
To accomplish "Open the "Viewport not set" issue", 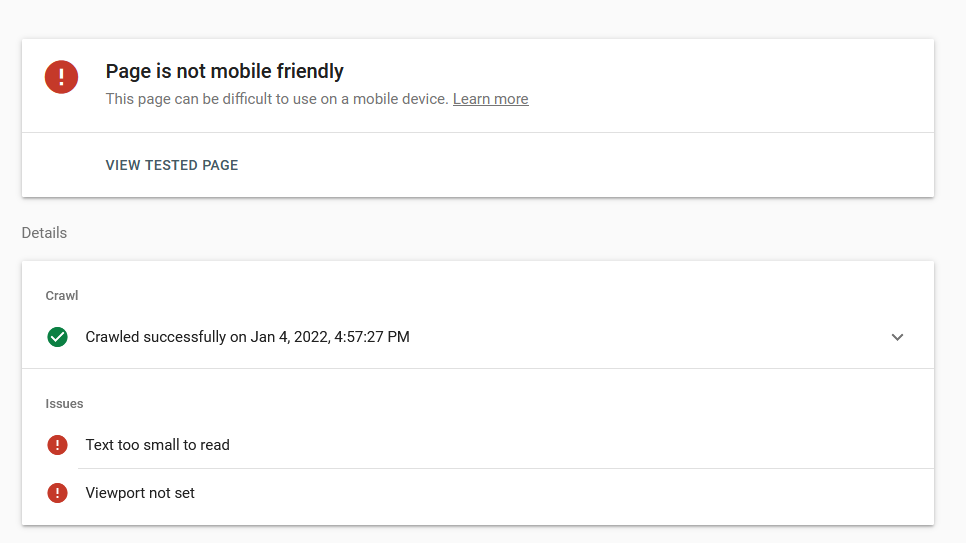I will pyautogui.click(x=140, y=493).
